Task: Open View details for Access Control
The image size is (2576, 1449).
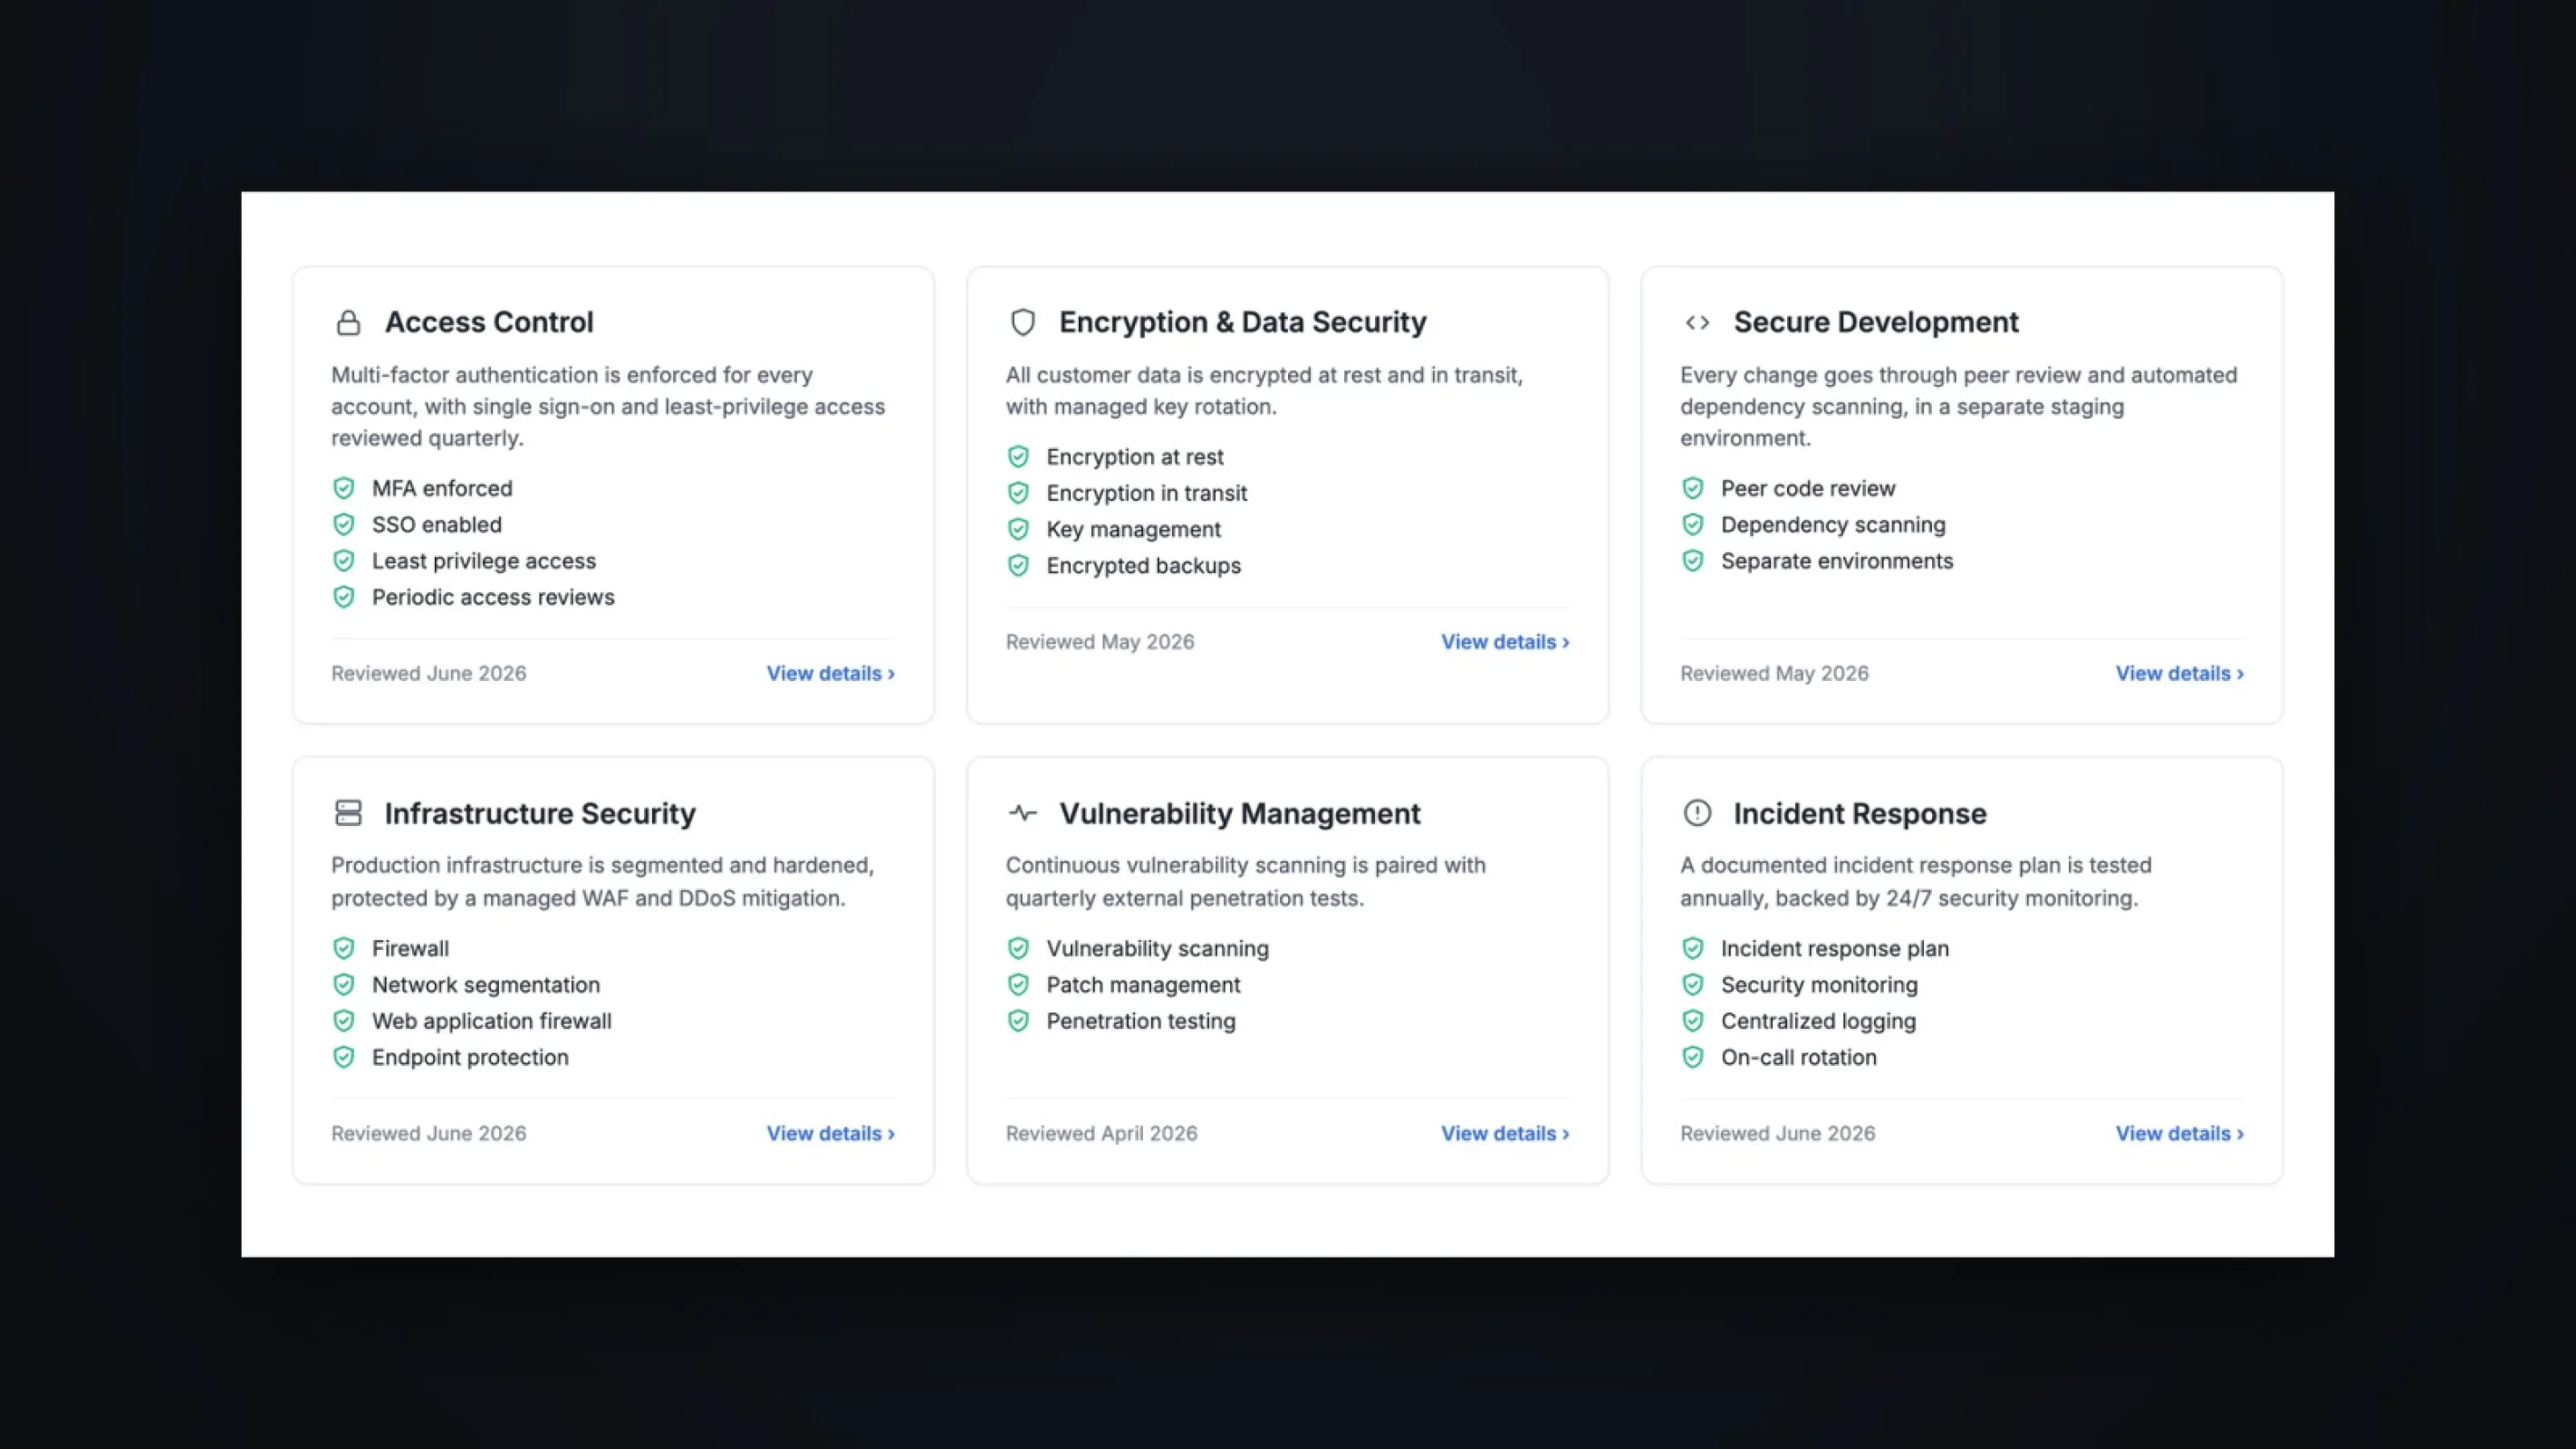Action: coord(830,673)
